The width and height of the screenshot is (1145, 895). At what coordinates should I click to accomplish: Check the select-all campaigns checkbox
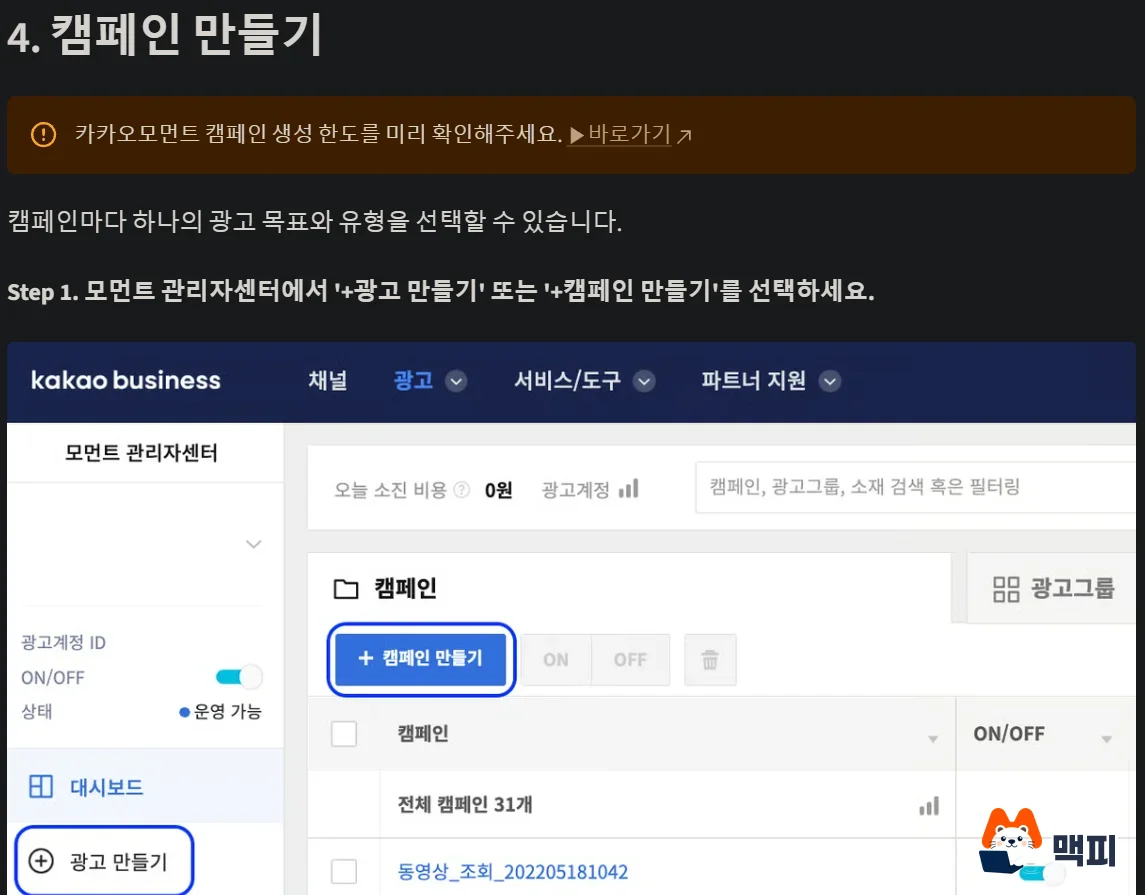[344, 734]
